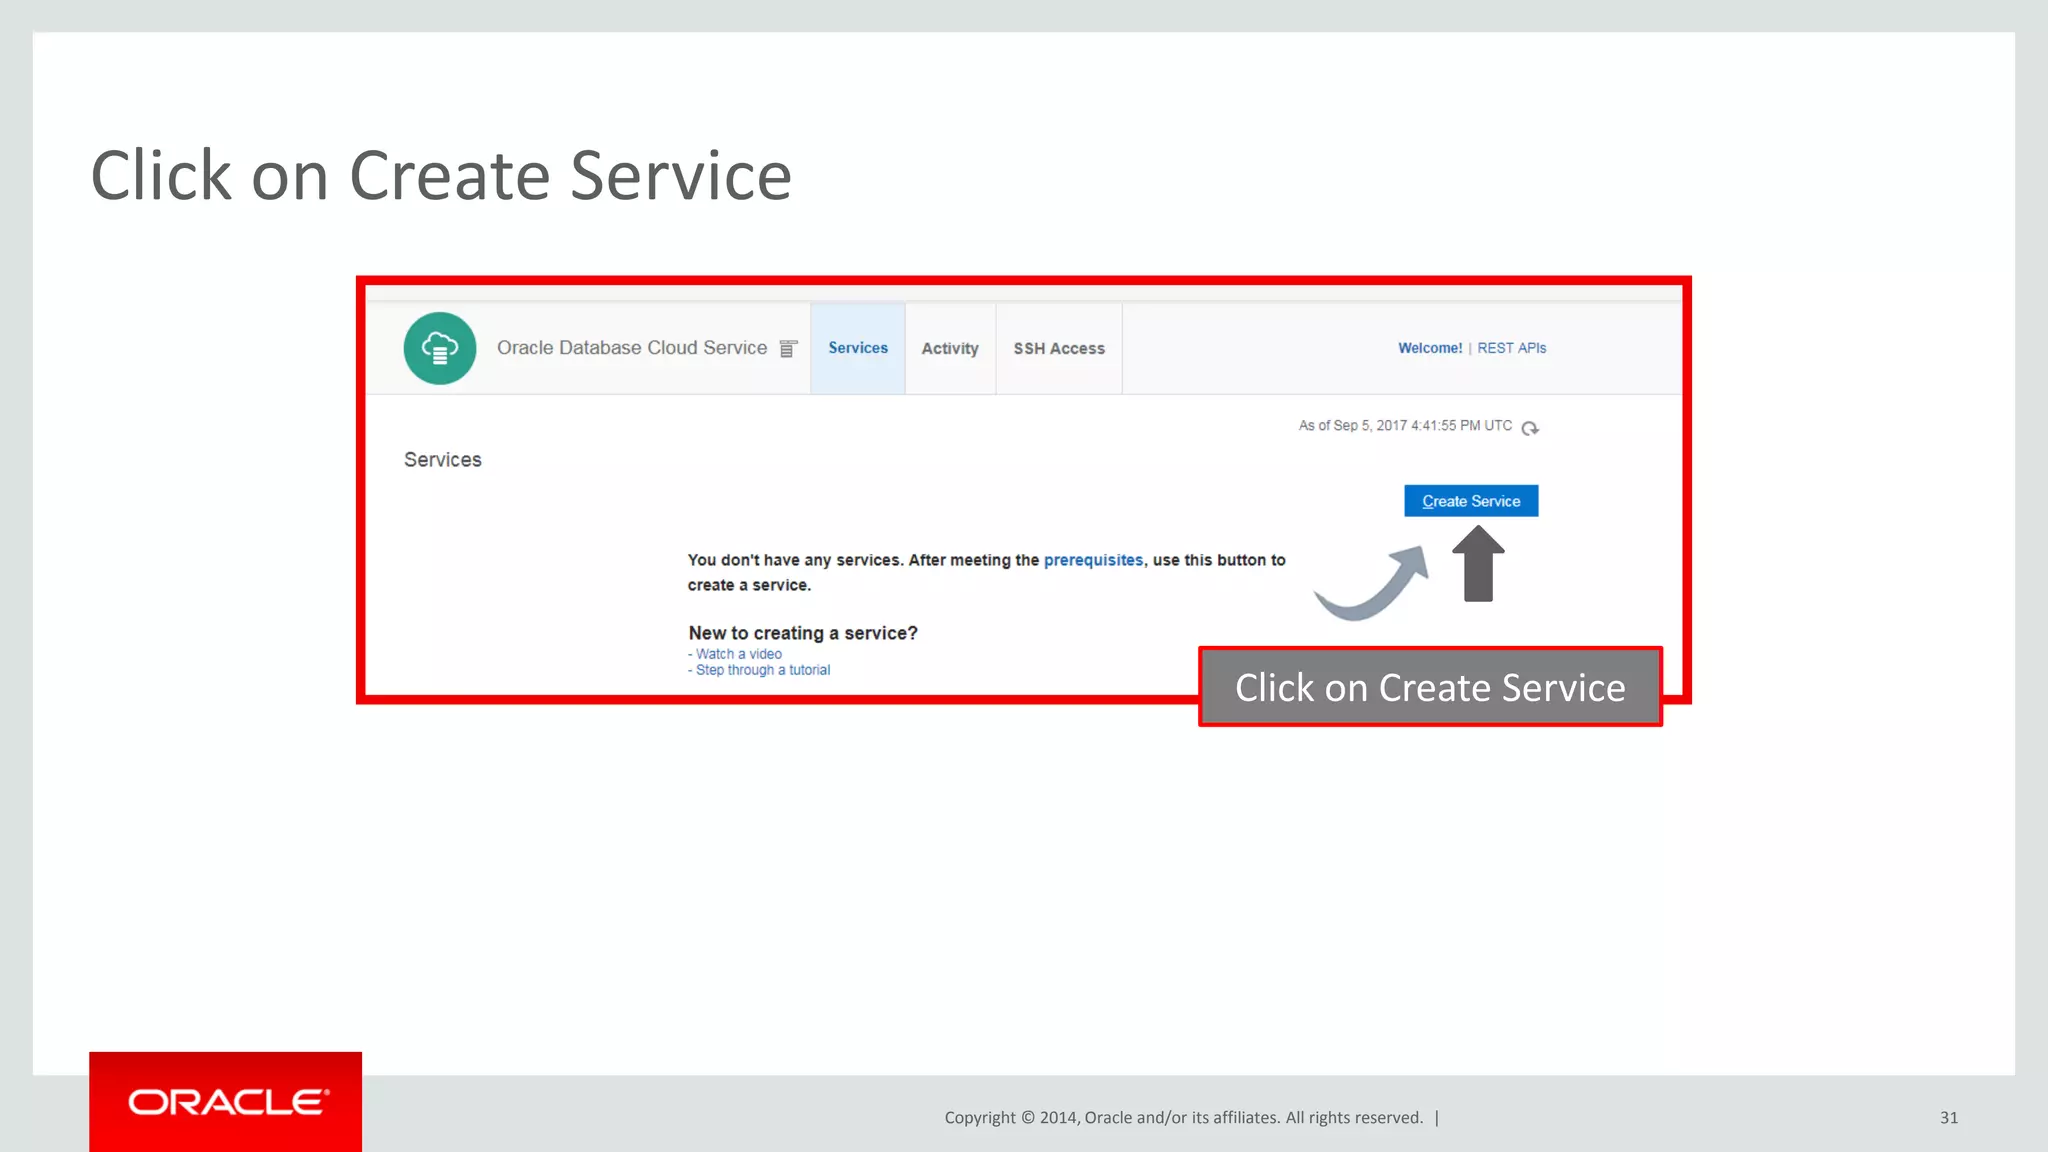The image size is (2048, 1152).
Task: Click the Create Service button
Action: point(1471,501)
